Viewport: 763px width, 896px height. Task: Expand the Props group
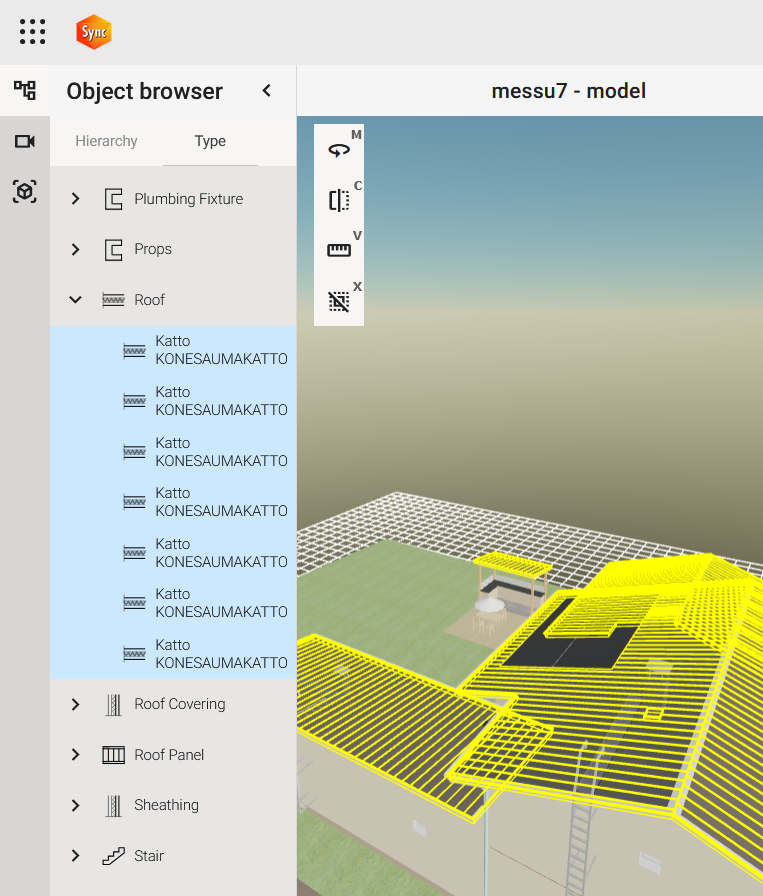76,249
